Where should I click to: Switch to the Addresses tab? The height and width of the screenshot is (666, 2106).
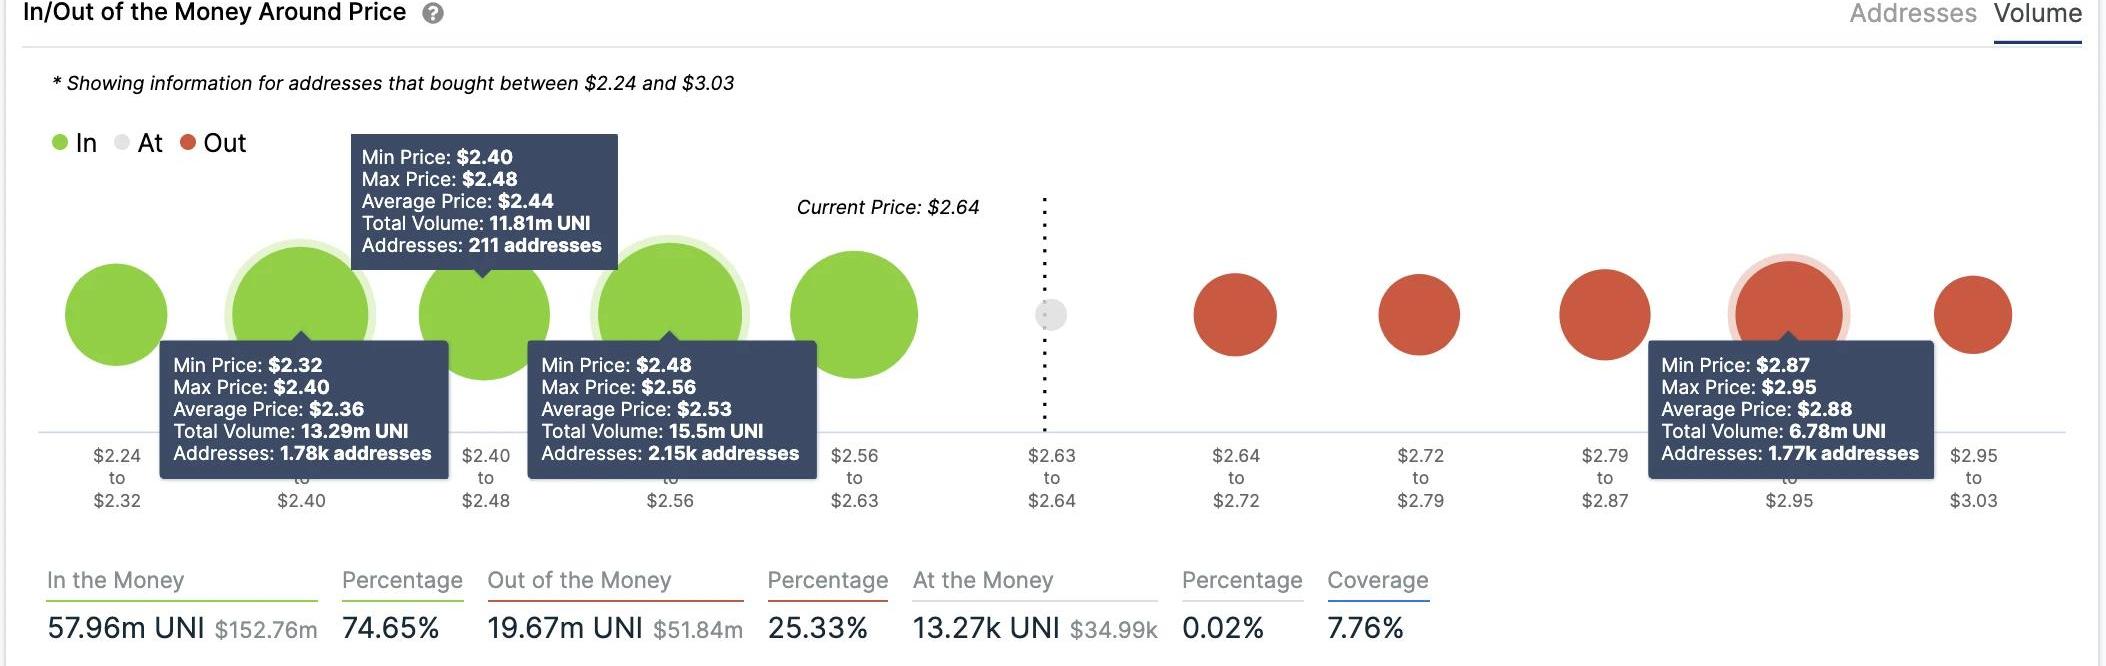(x=1912, y=14)
